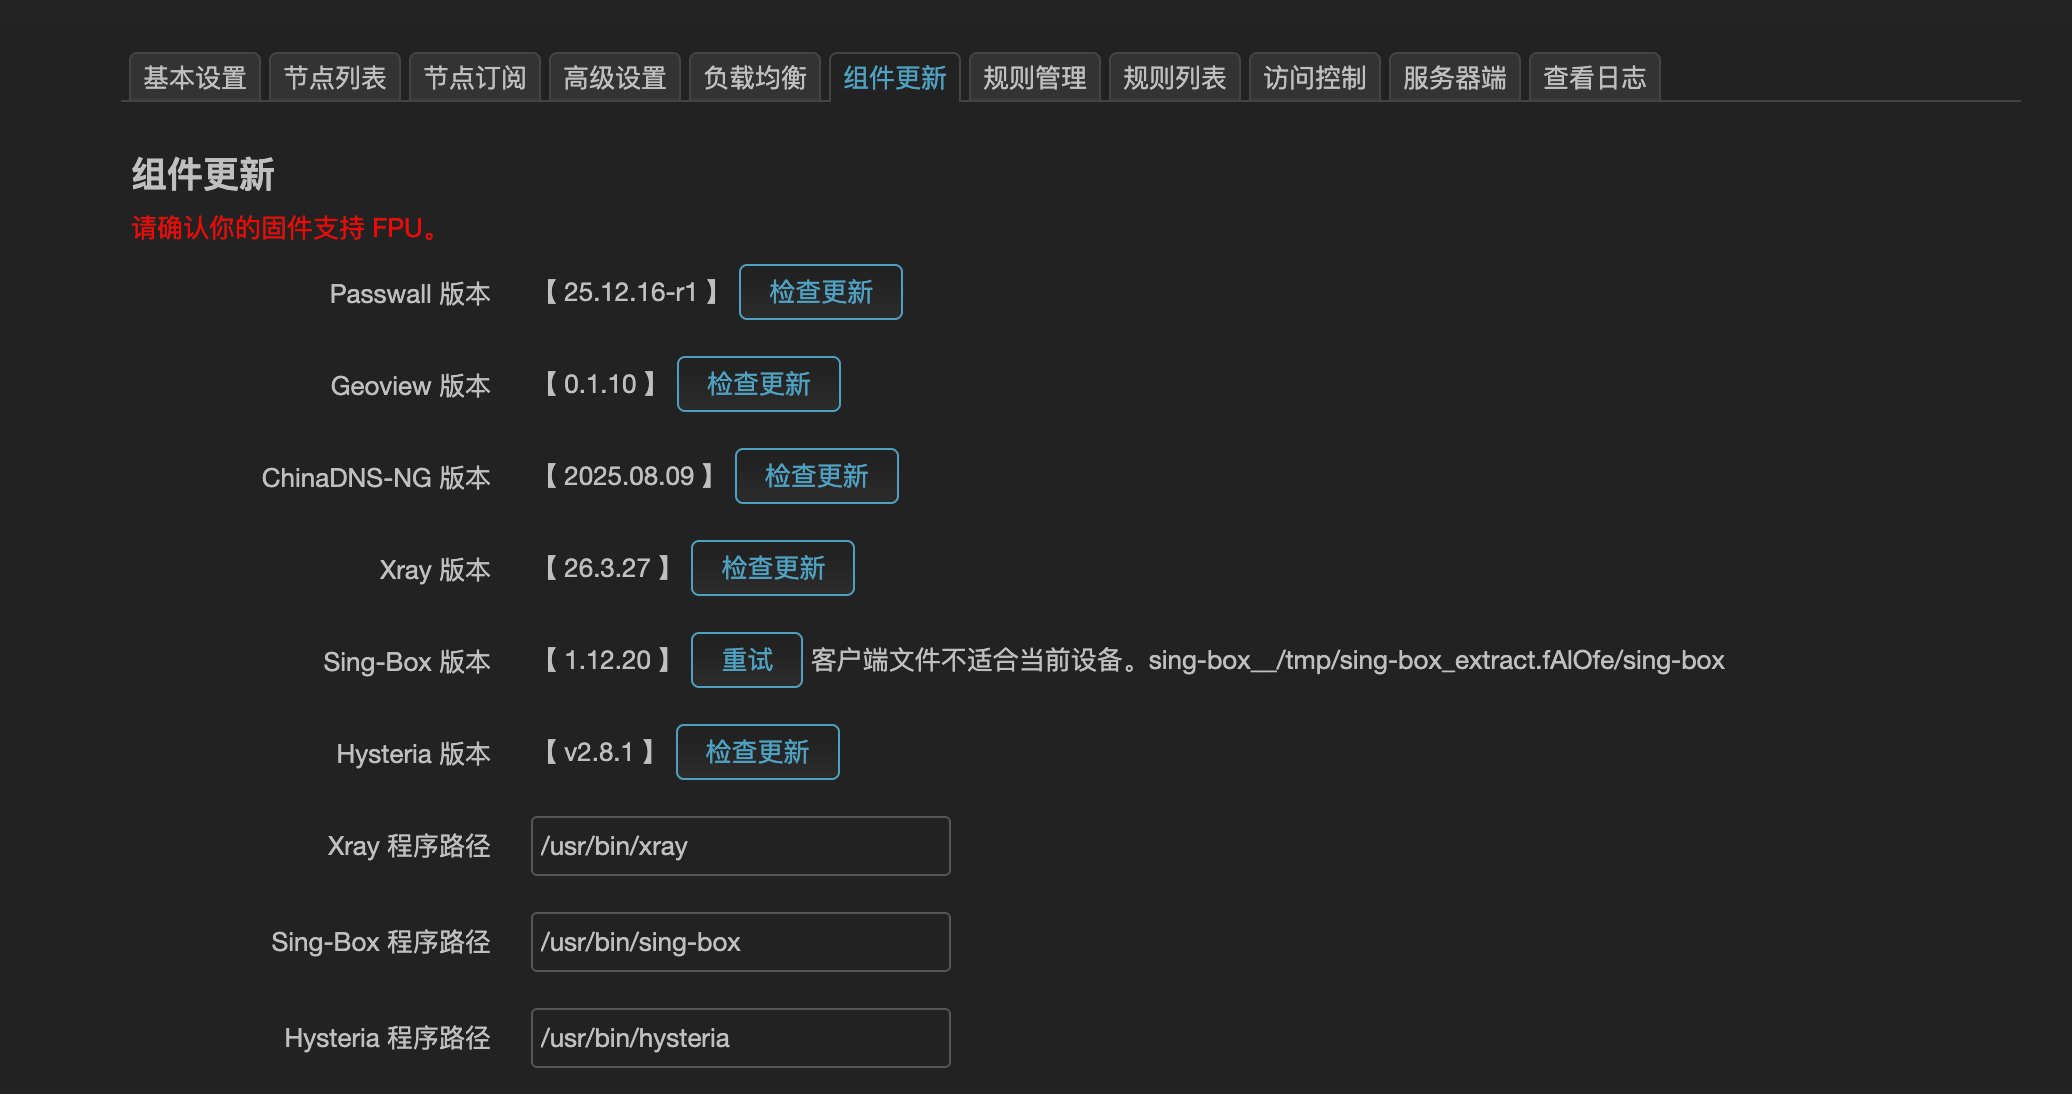Check for Hysteria updates
The width and height of the screenshot is (2072, 1094).
tap(757, 752)
